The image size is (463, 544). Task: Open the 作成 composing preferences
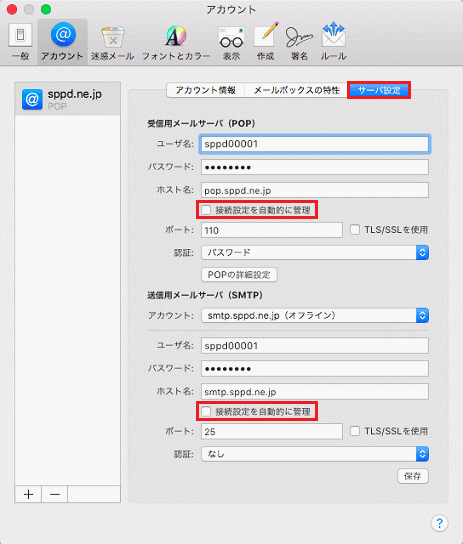265,42
